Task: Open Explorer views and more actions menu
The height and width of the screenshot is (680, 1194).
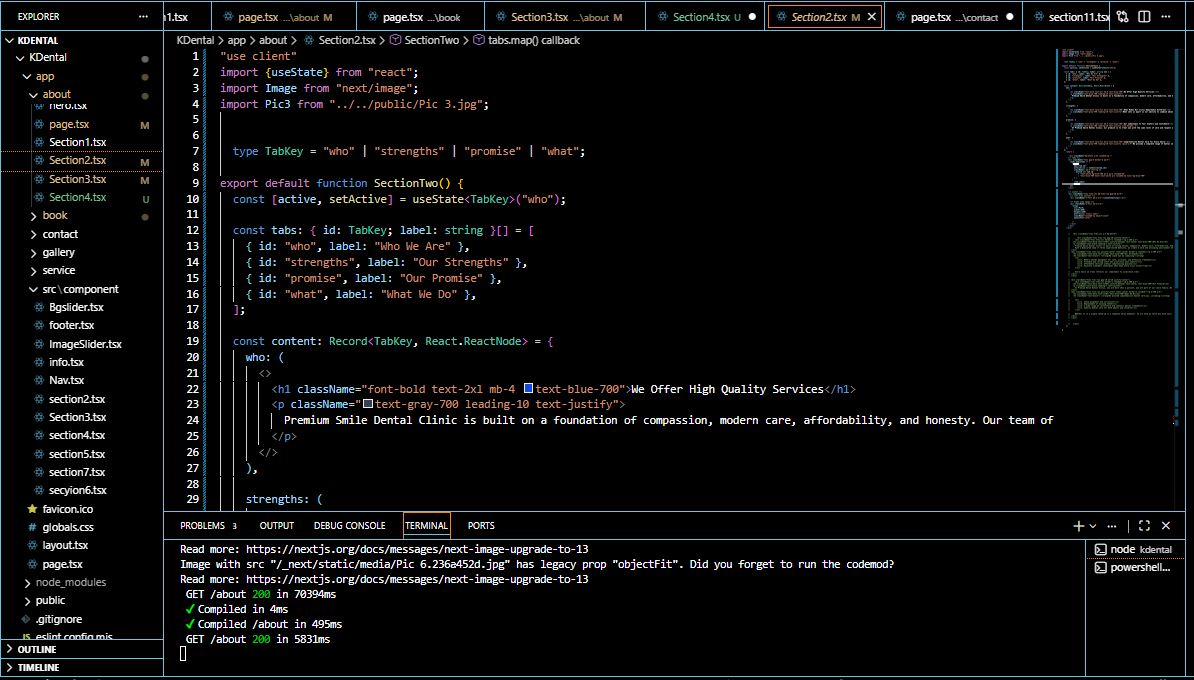Action: point(143,16)
